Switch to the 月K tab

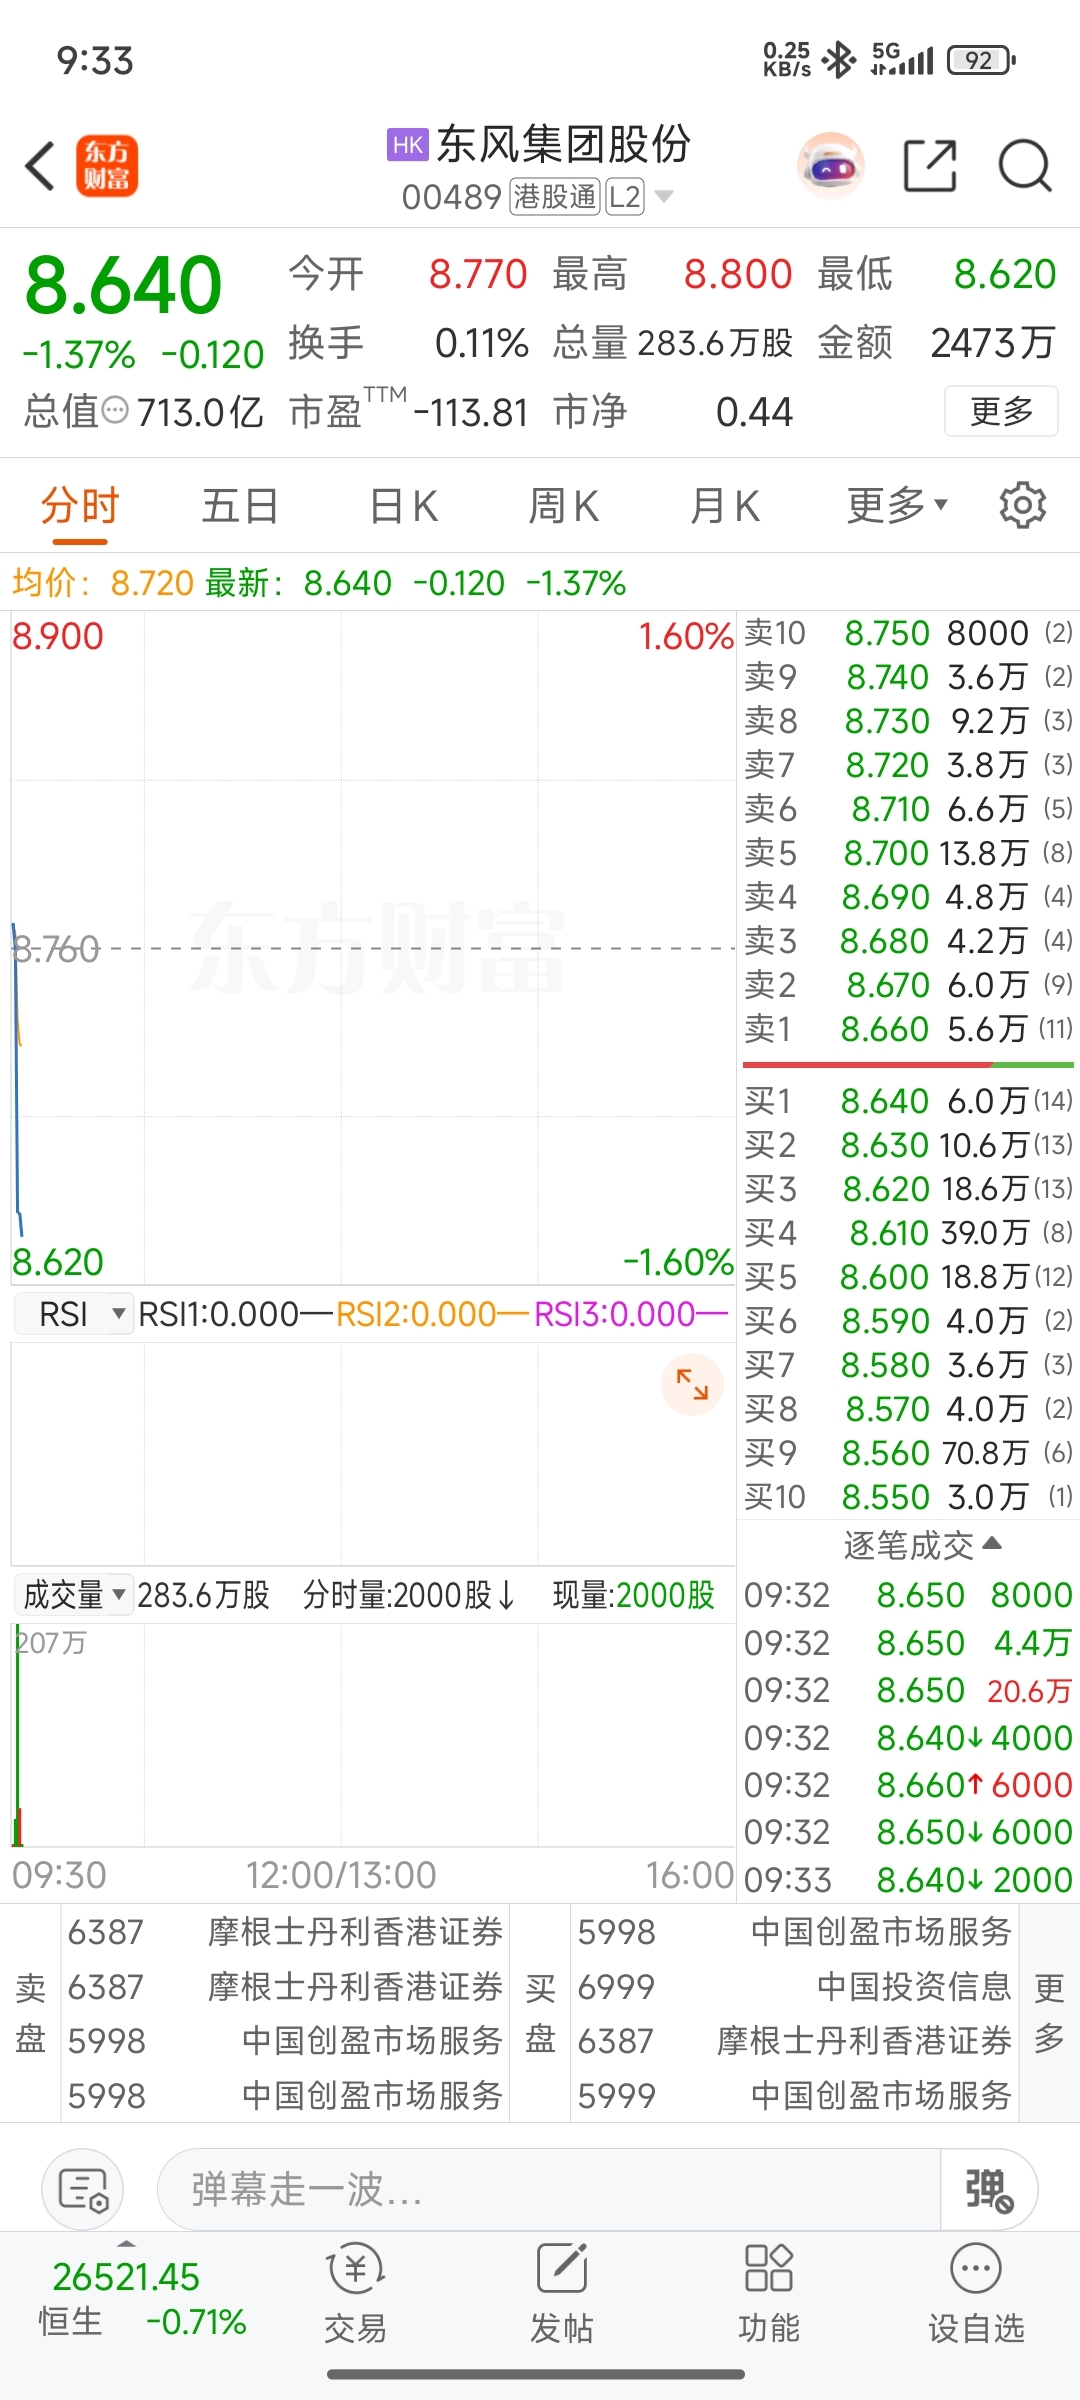(x=725, y=506)
